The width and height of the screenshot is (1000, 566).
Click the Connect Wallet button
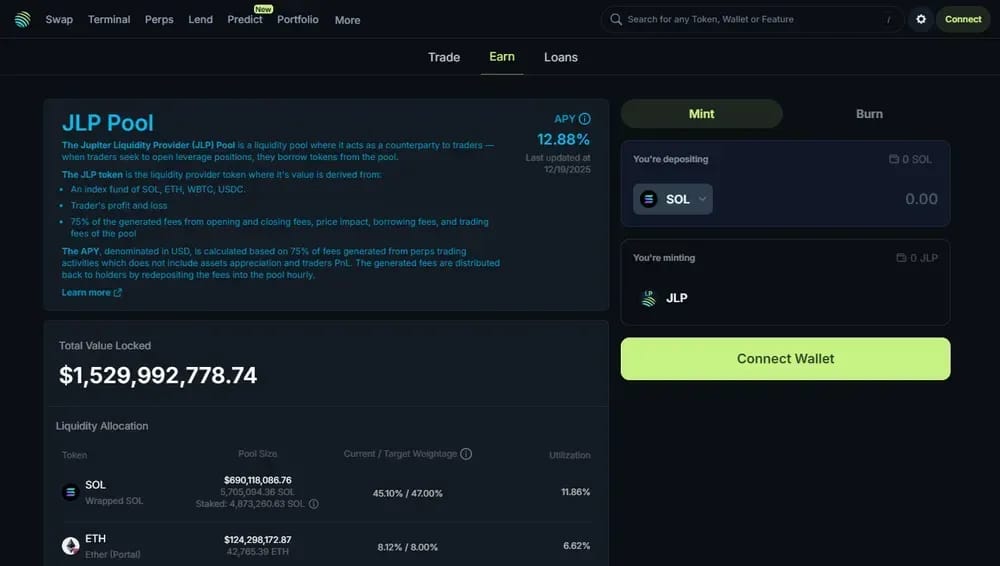coord(785,359)
